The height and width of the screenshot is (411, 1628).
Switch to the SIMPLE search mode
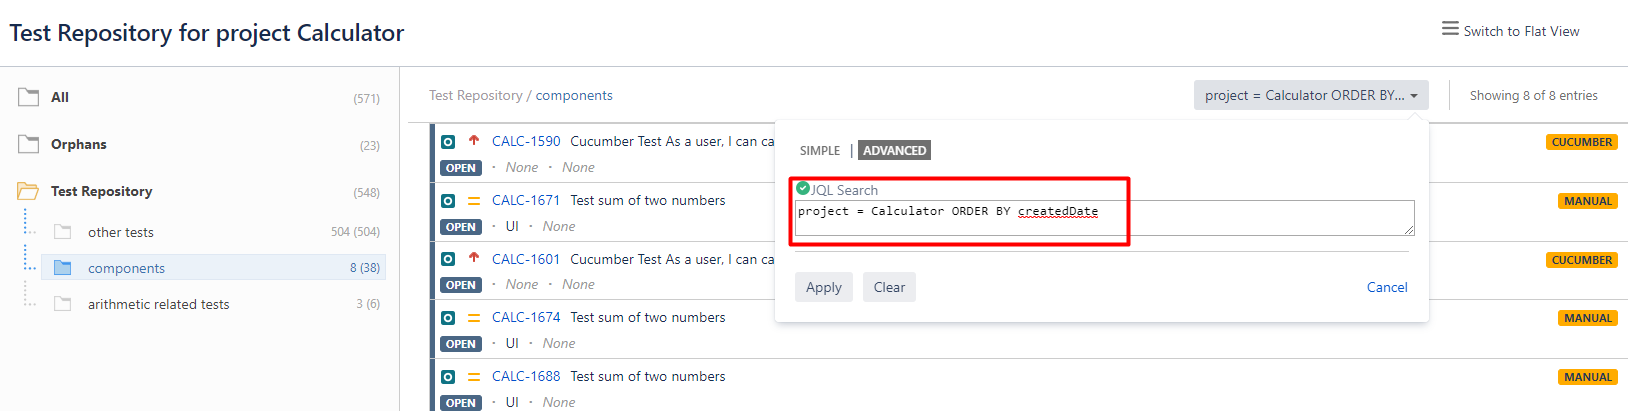[x=820, y=151]
